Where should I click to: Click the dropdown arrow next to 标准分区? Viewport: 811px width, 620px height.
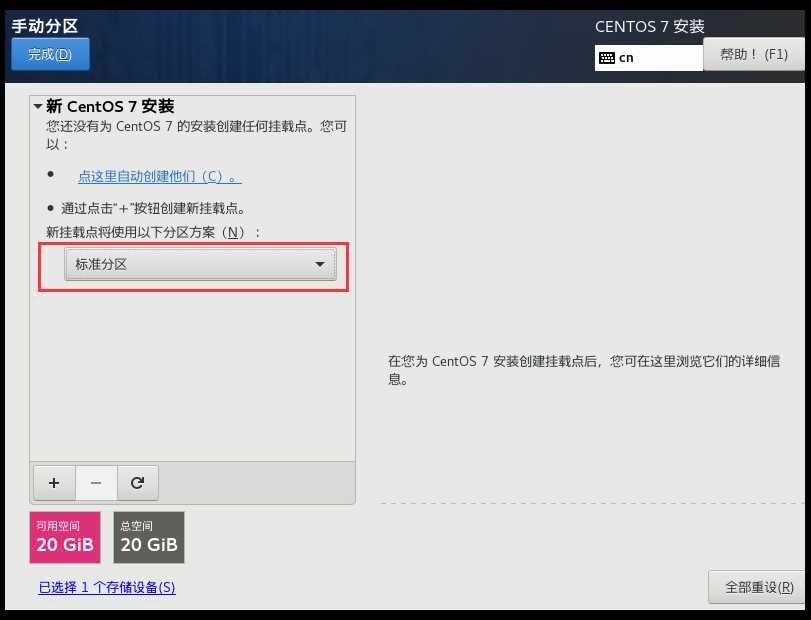tap(320, 264)
